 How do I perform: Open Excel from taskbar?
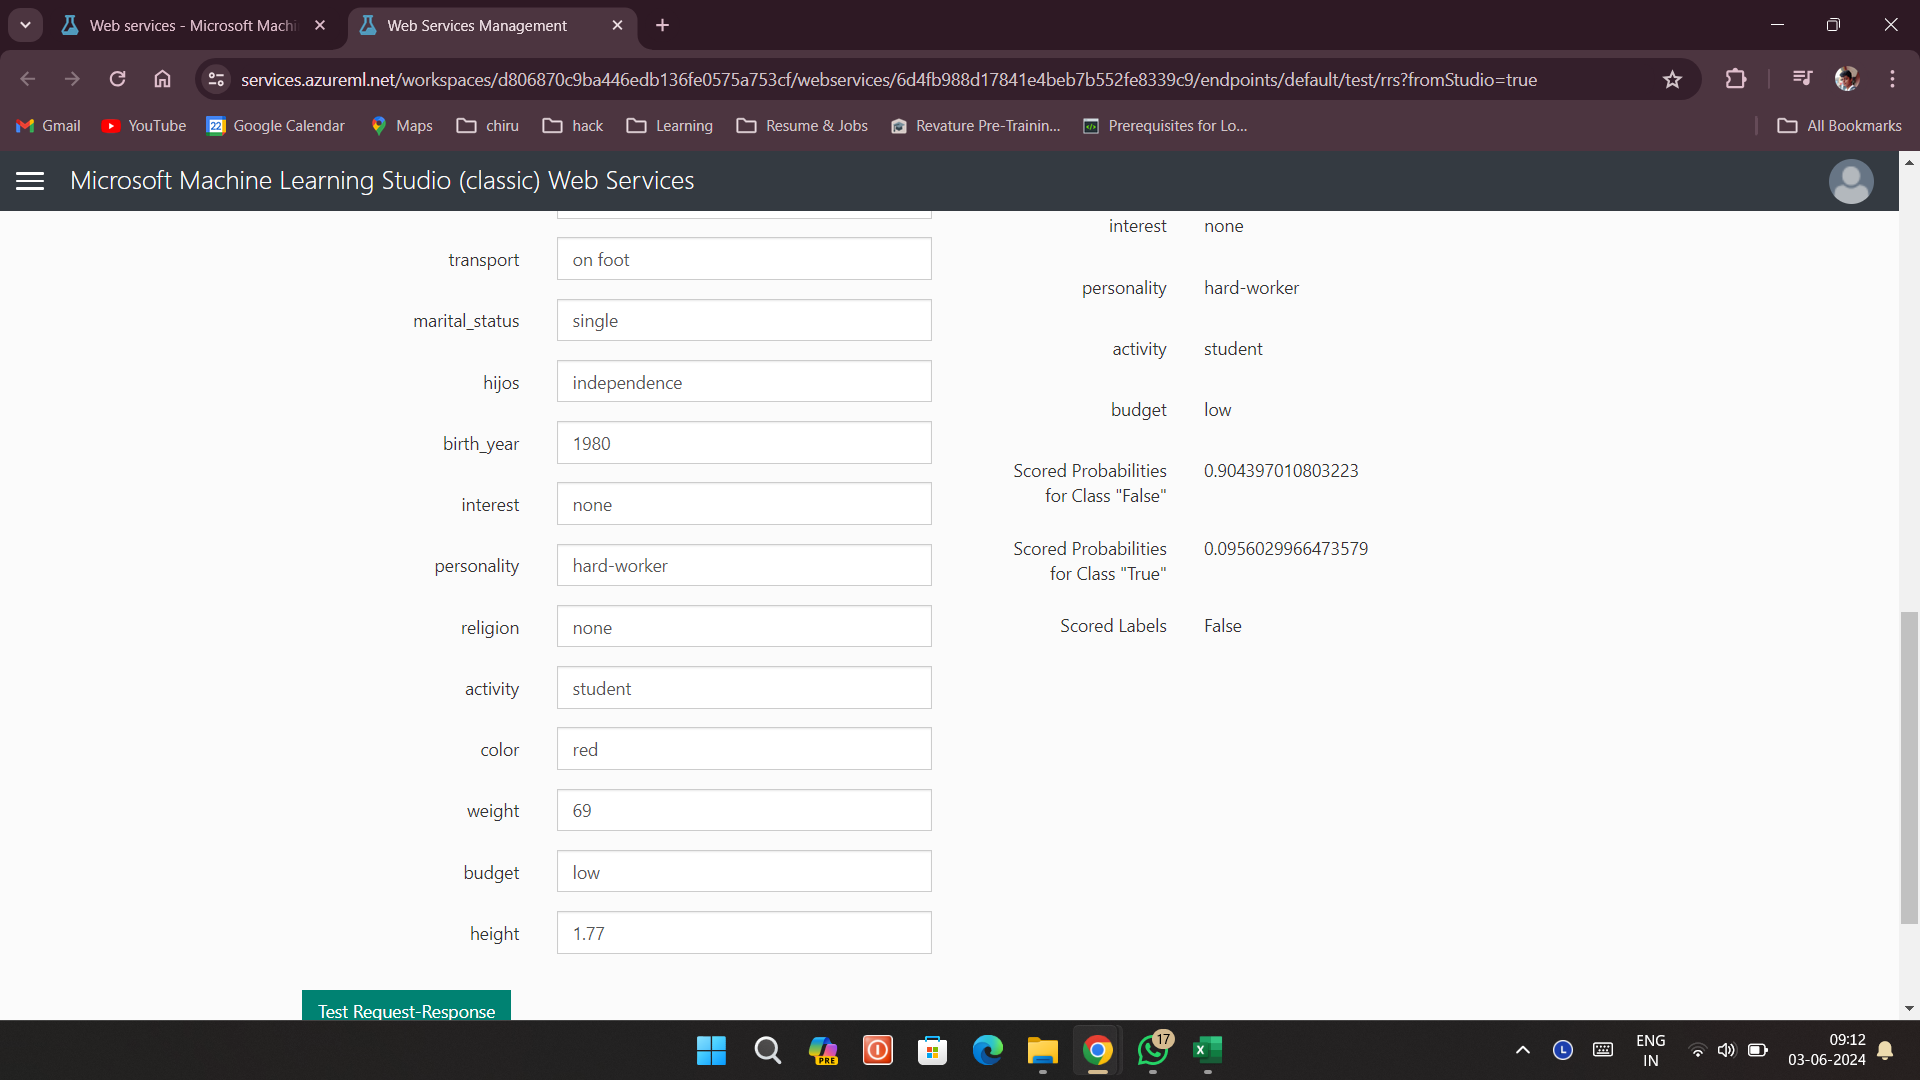point(1208,1050)
